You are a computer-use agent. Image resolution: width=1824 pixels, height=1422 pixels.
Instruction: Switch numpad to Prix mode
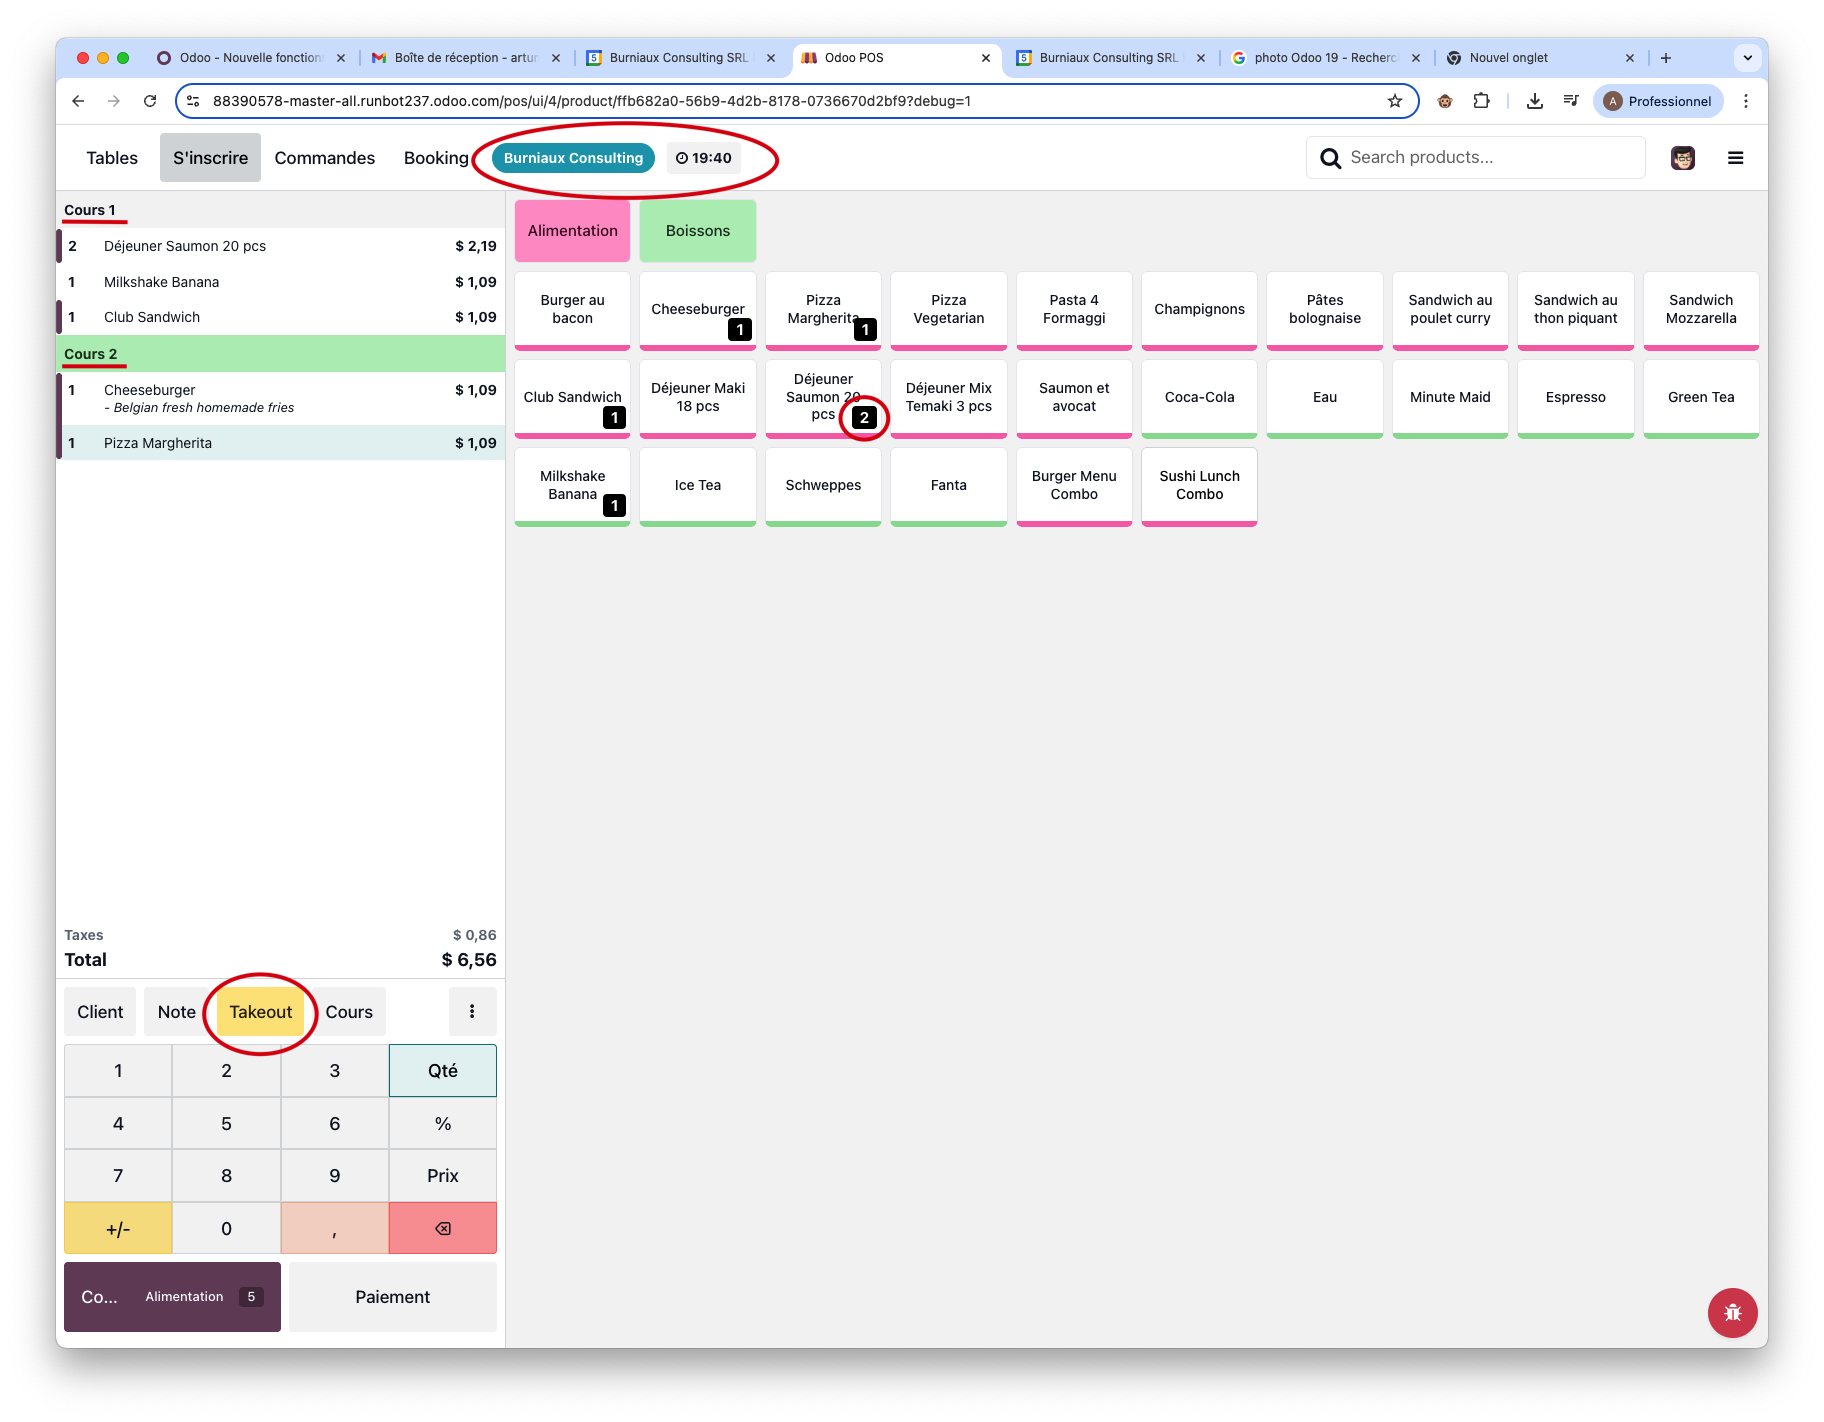(x=442, y=1175)
